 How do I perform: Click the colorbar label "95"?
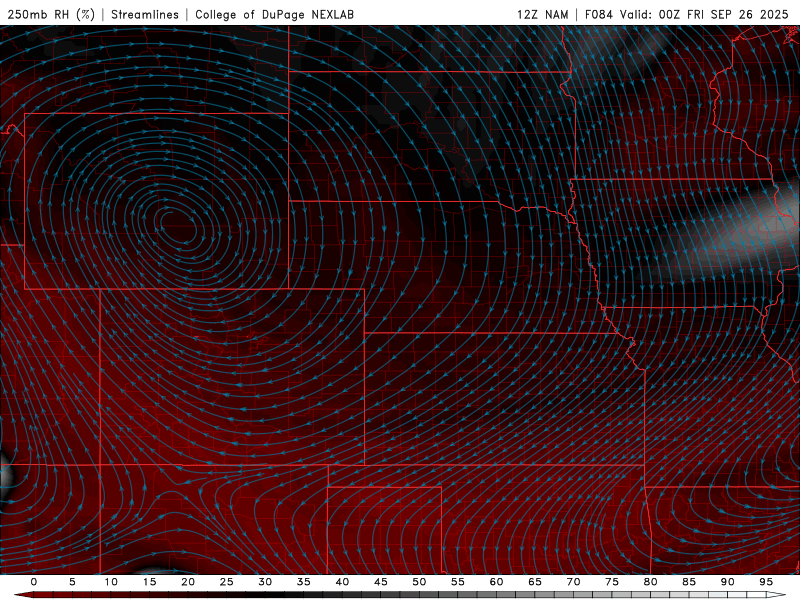[x=766, y=582]
